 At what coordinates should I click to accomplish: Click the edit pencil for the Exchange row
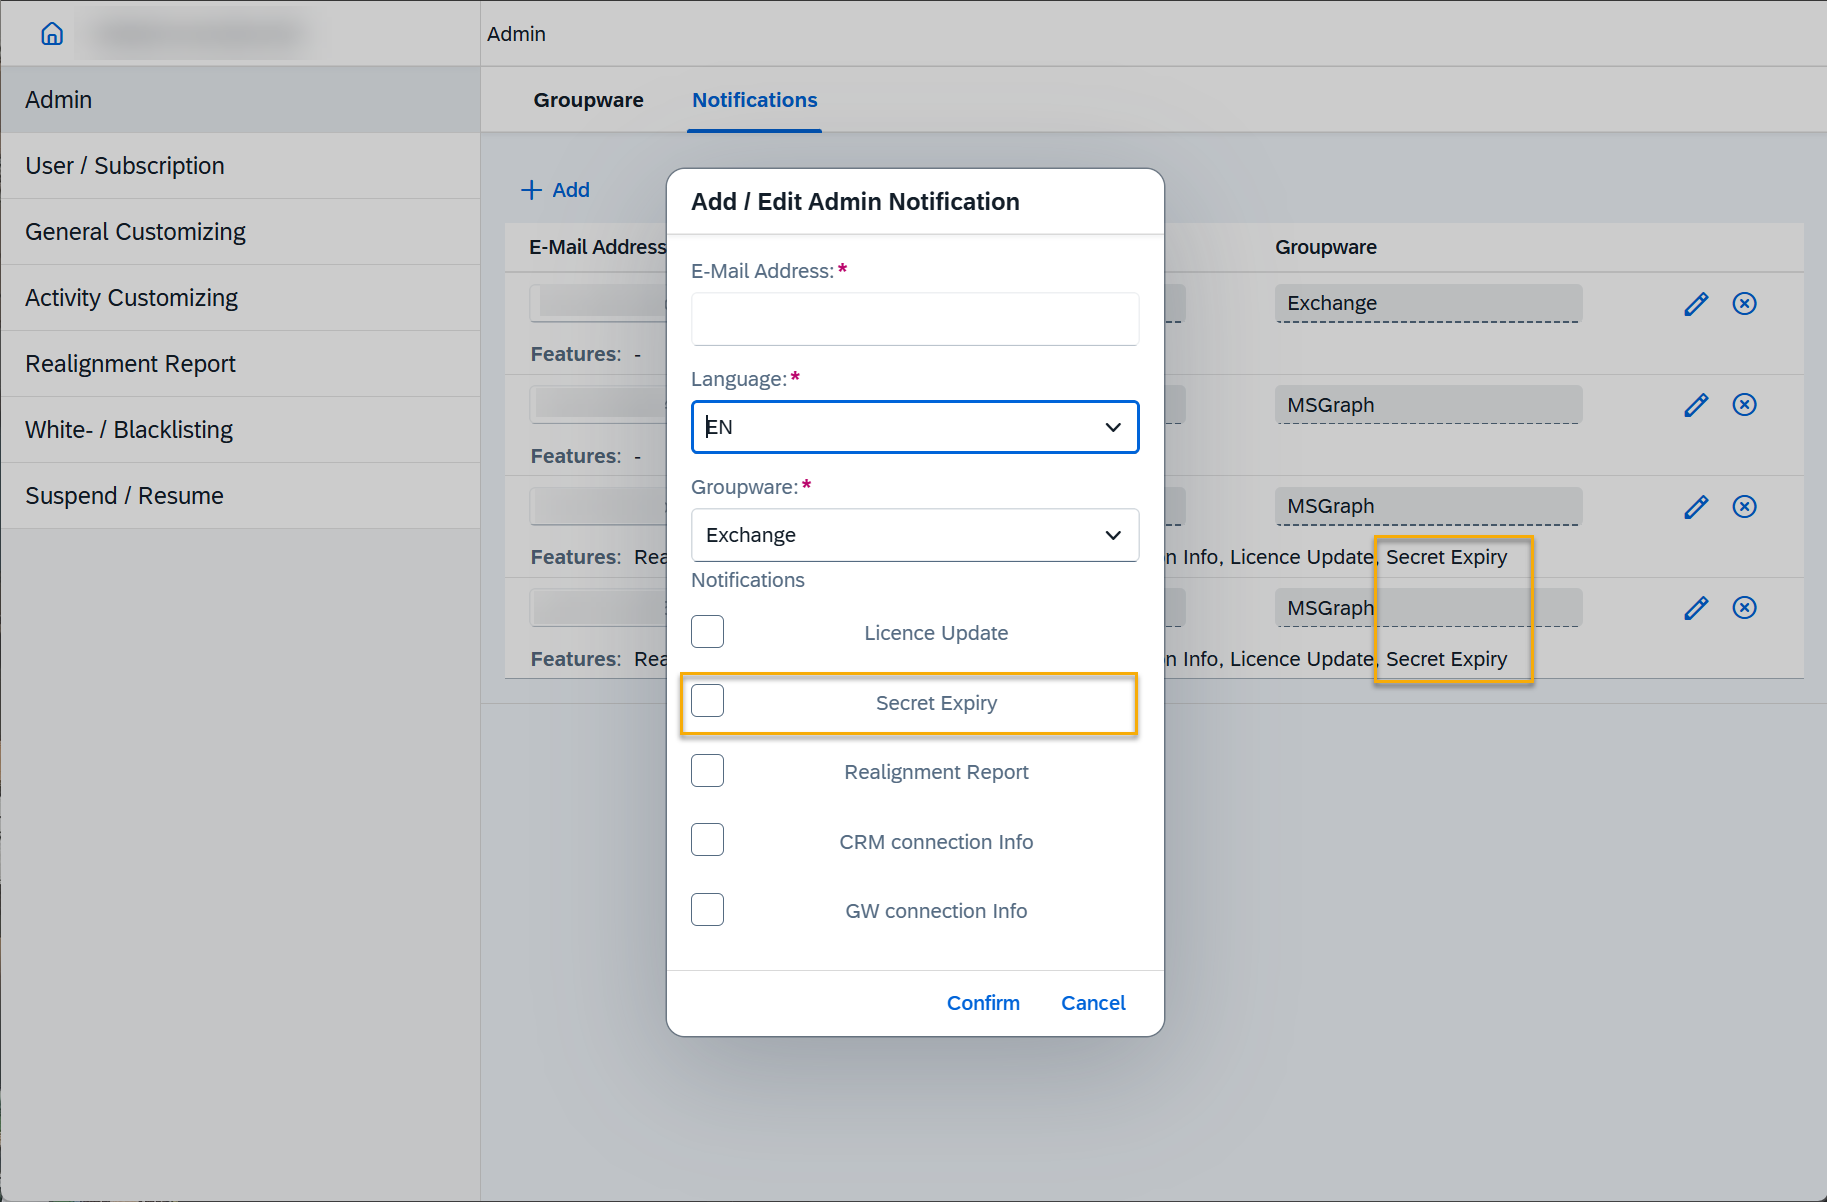pyautogui.click(x=1696, y=304)
